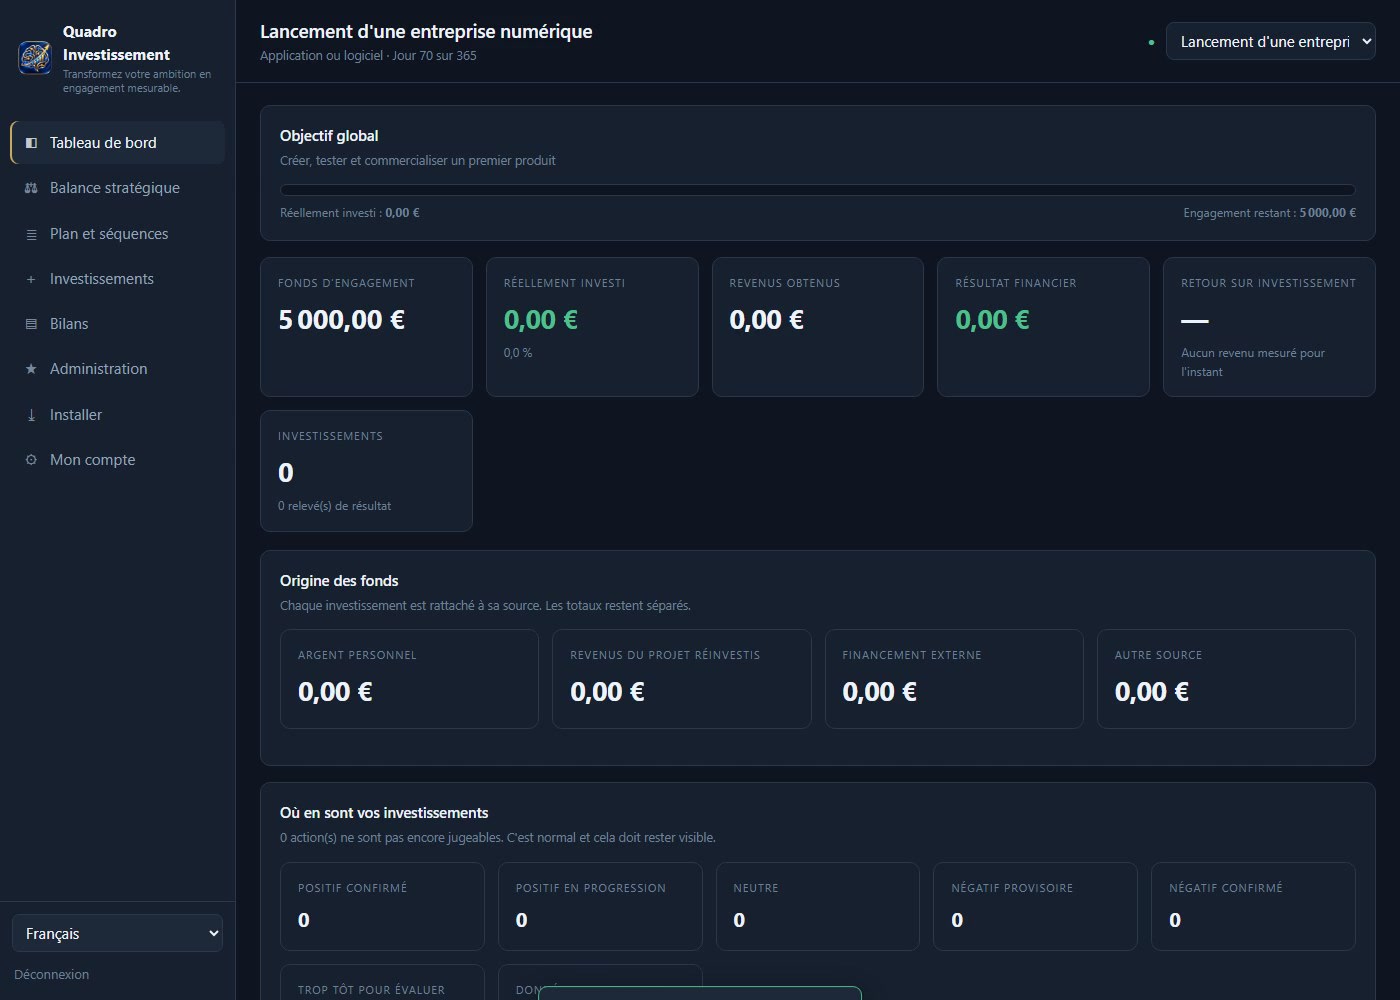Open the Français language dropdown
Screen dimensions: 1400x1000
point(117,933)
